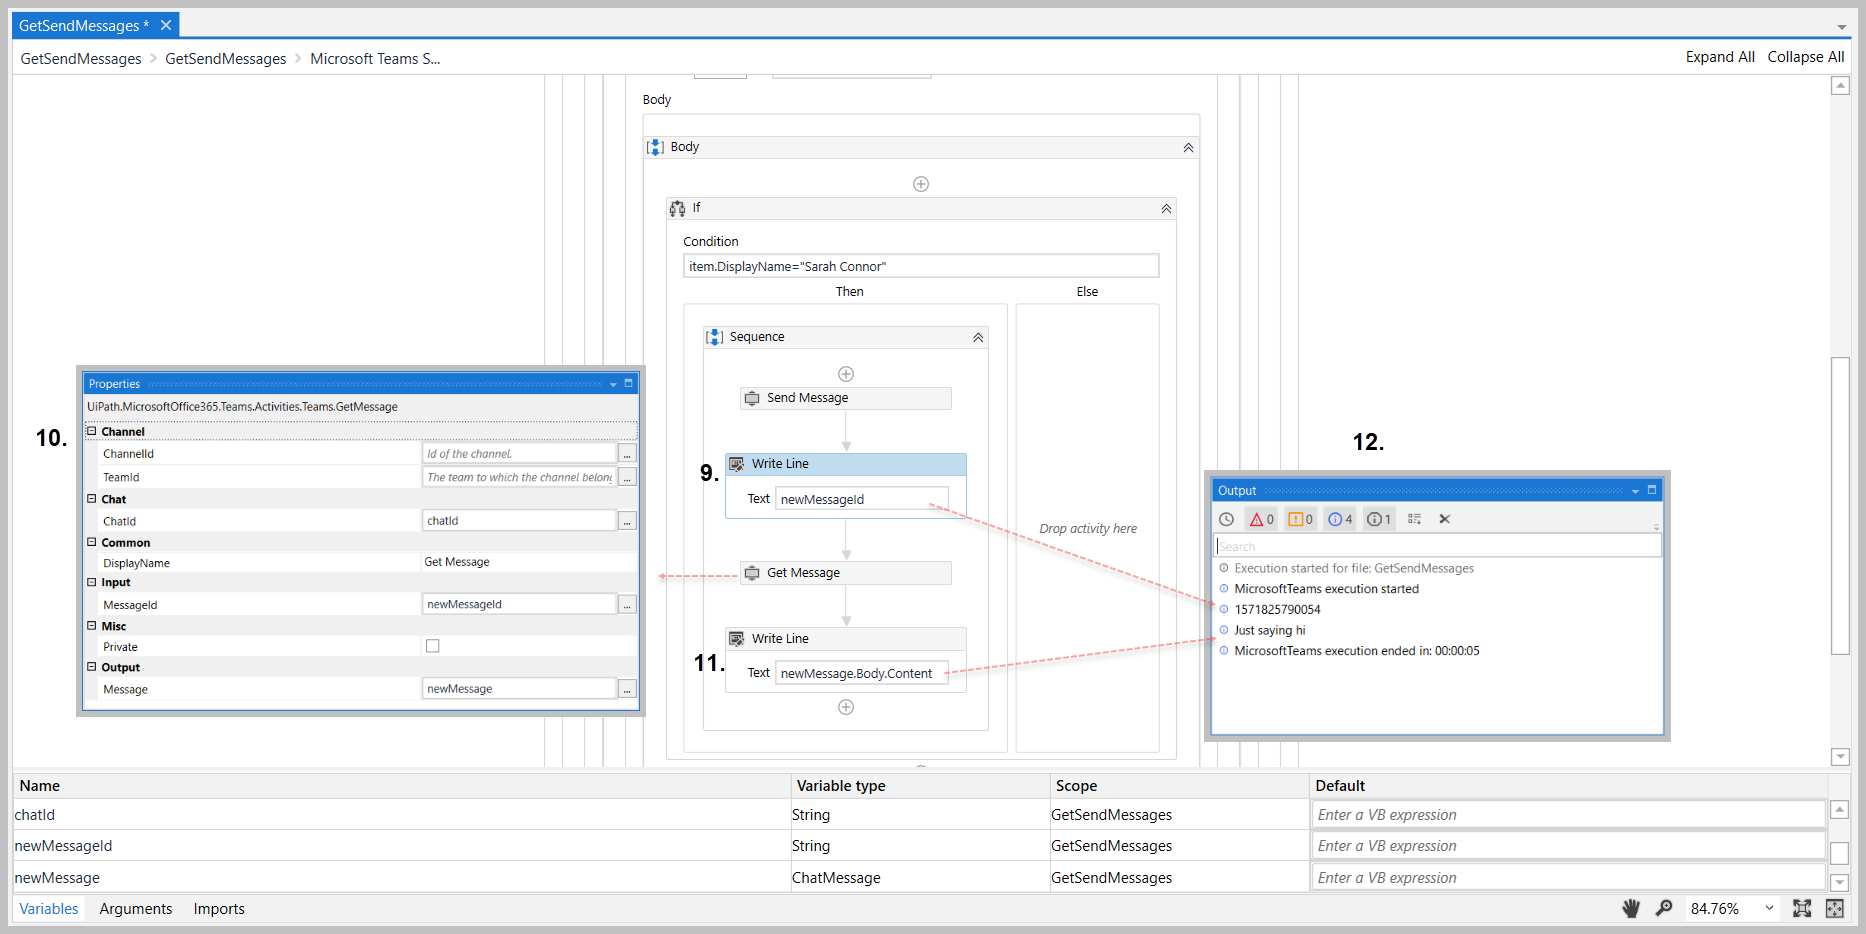
Task: Collapse the Output category in Properties
Action: (92, 666)
